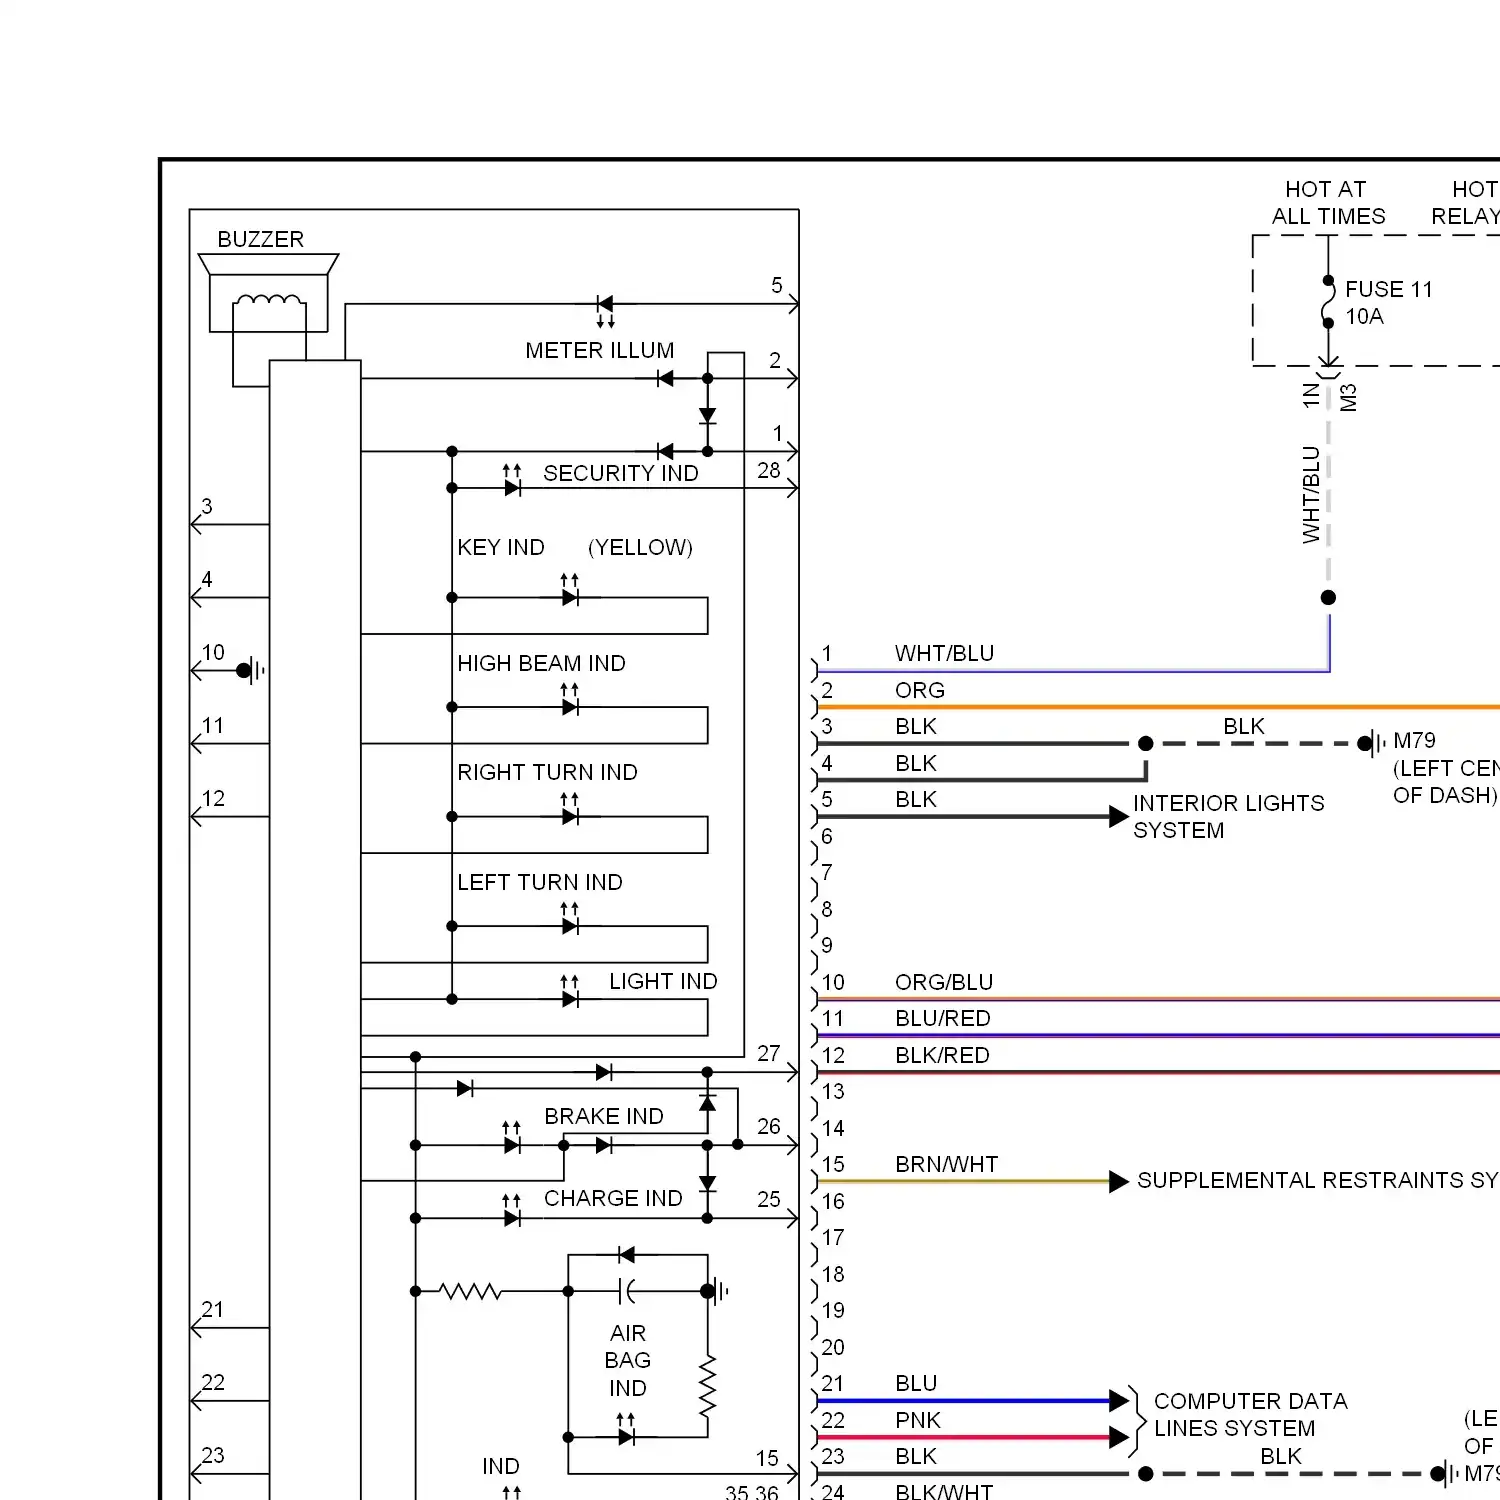Click the RIGHT TURN IND label
Viewport: 1500px width, 1500px height.
(x=547, y=772)
